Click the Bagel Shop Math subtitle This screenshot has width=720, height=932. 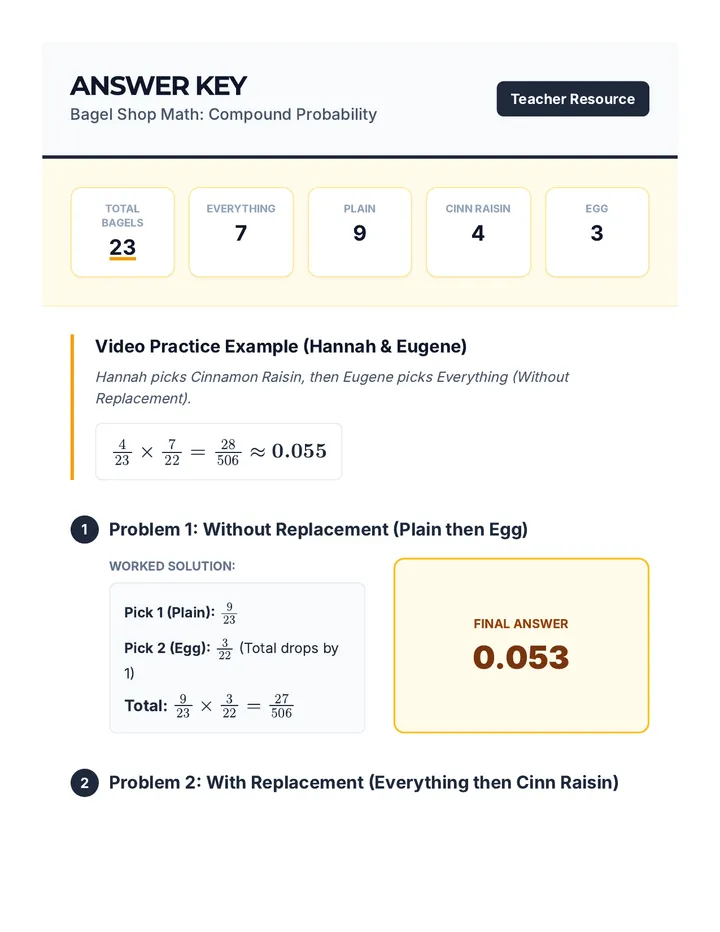(x=224, y=114)
